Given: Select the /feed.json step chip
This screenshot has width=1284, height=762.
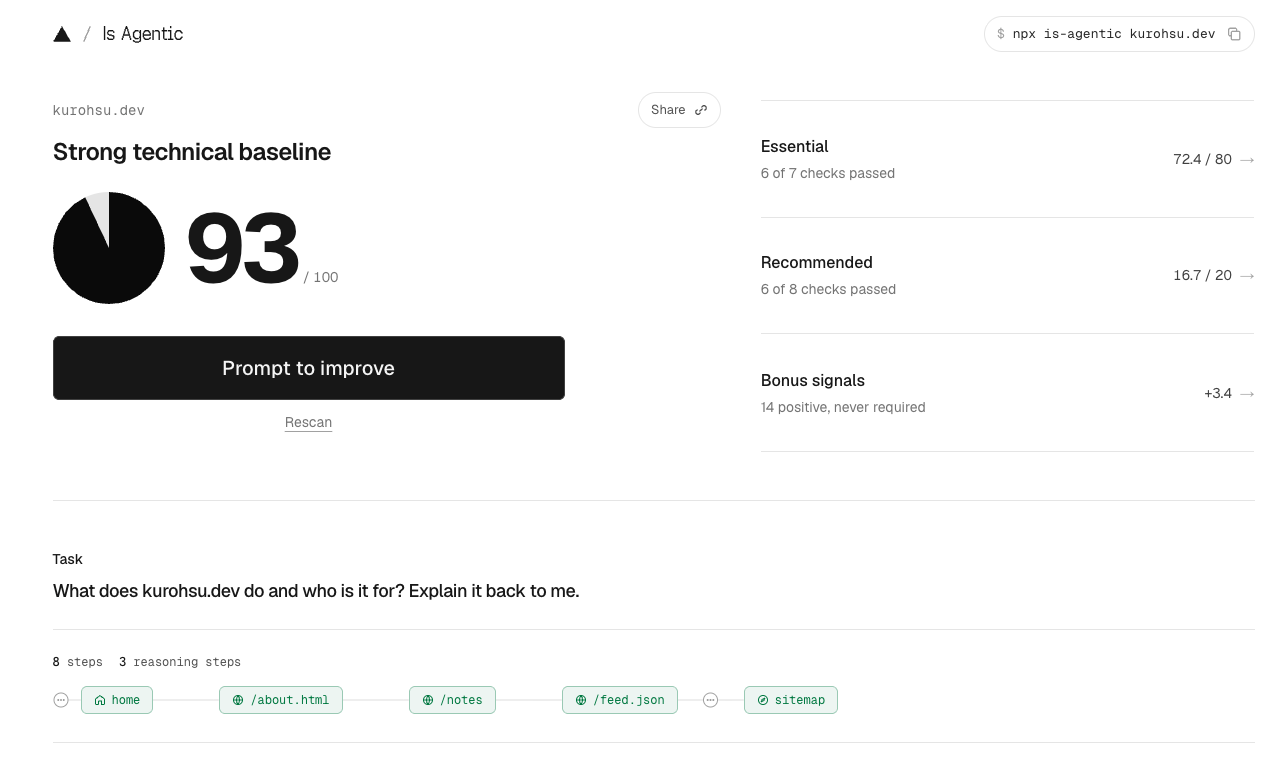Looking at the screenshot, I should point(620,700).
